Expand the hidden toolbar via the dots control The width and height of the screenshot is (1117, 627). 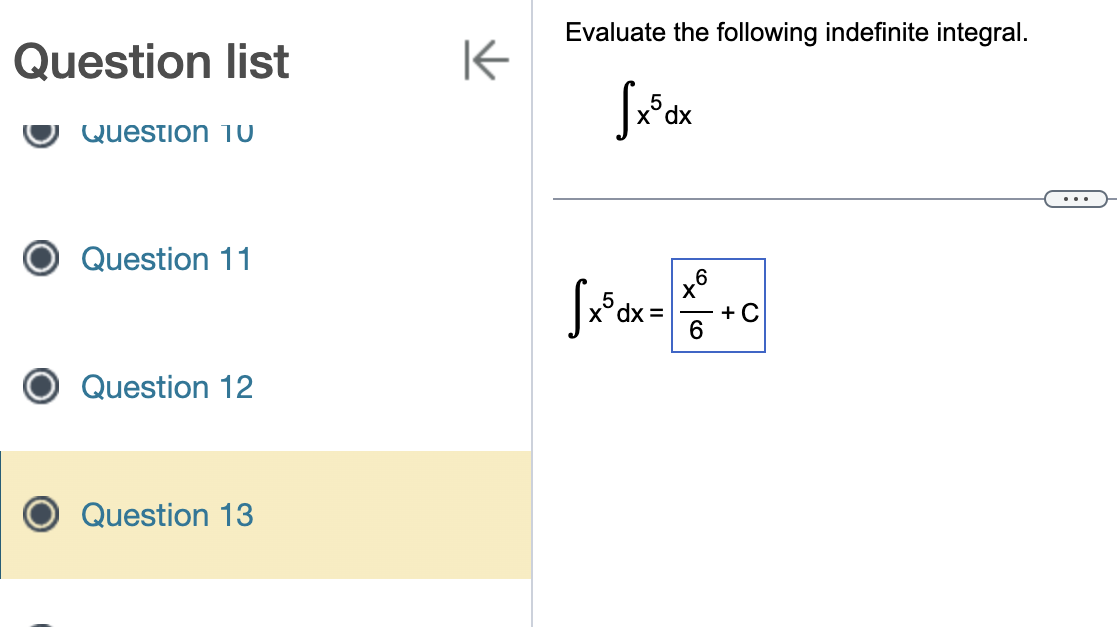[1075, 198]
